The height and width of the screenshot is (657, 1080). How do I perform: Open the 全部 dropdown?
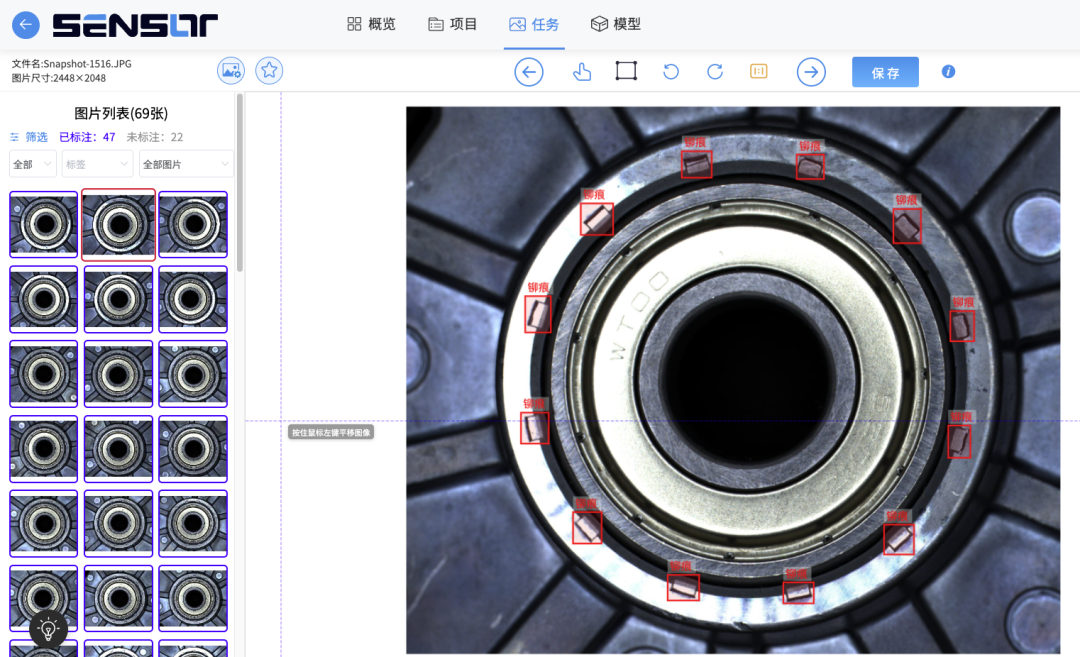[x=32, y=164]
